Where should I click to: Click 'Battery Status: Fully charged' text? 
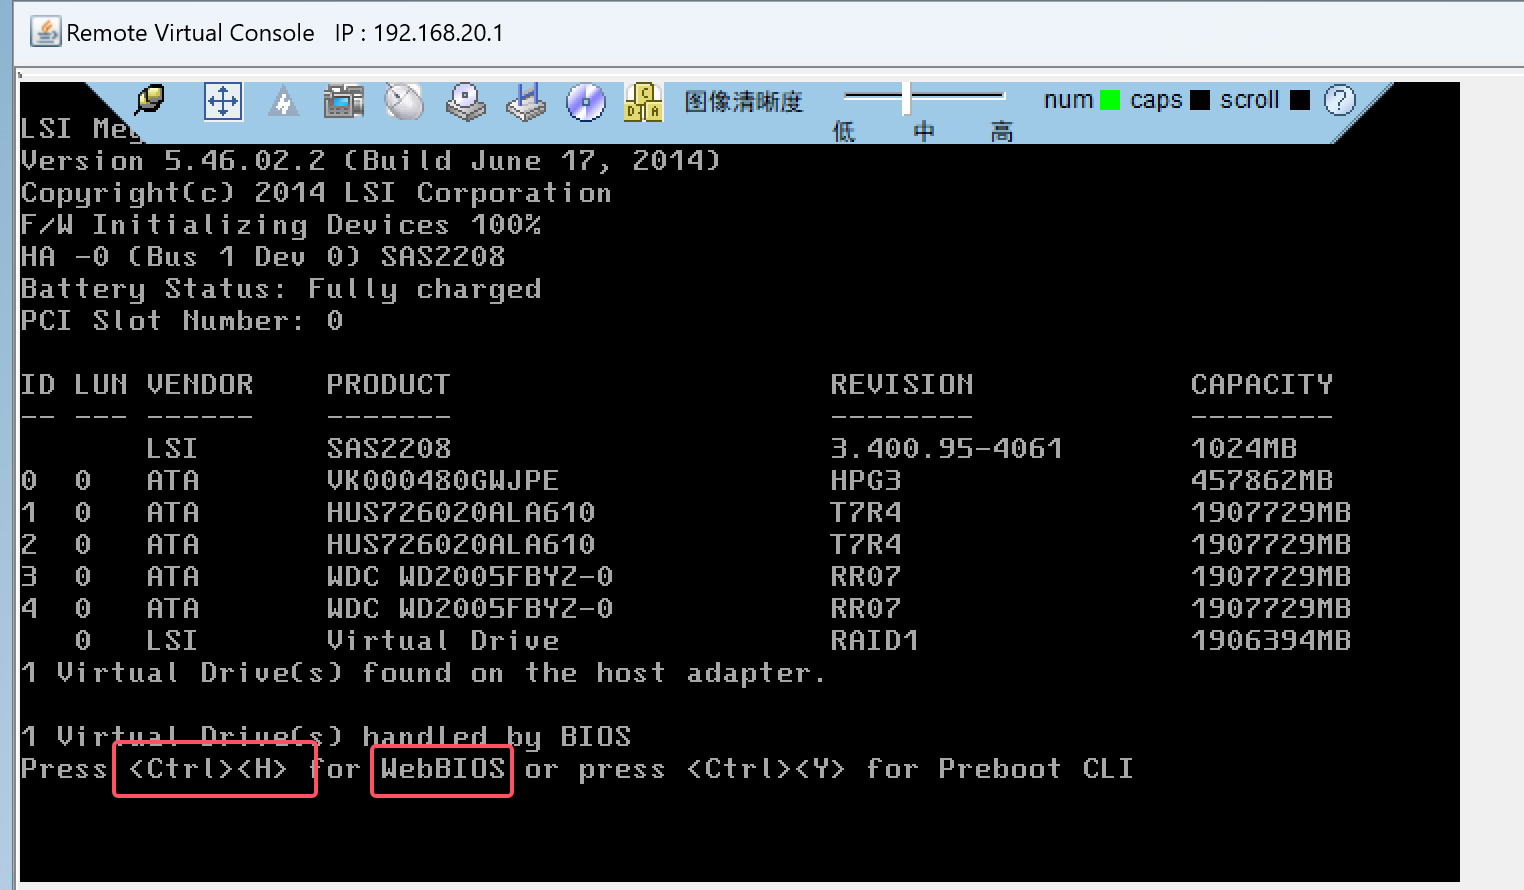281,289
